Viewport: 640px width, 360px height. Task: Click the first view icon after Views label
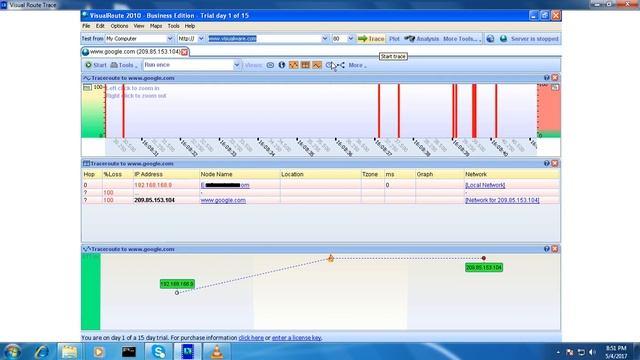pos(270,65)
